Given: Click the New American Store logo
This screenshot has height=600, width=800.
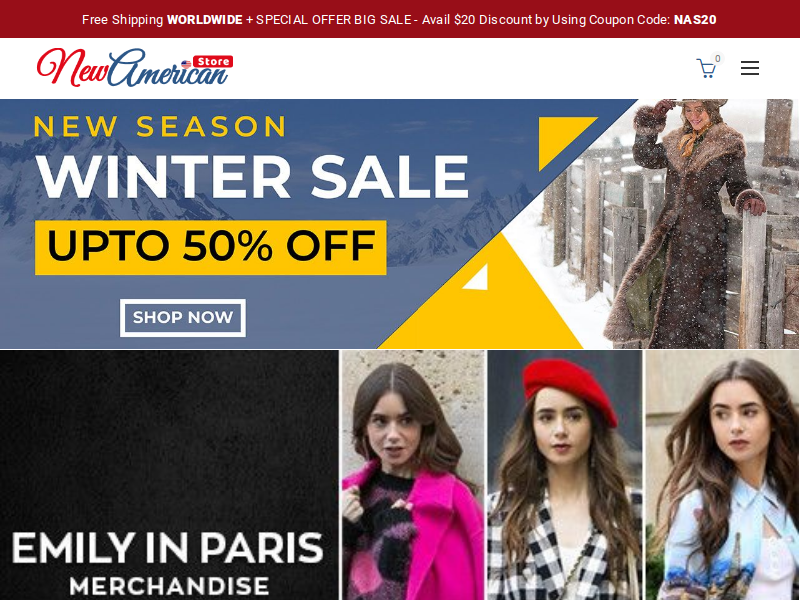Looking at the screenshot, I should coord(135,67).
